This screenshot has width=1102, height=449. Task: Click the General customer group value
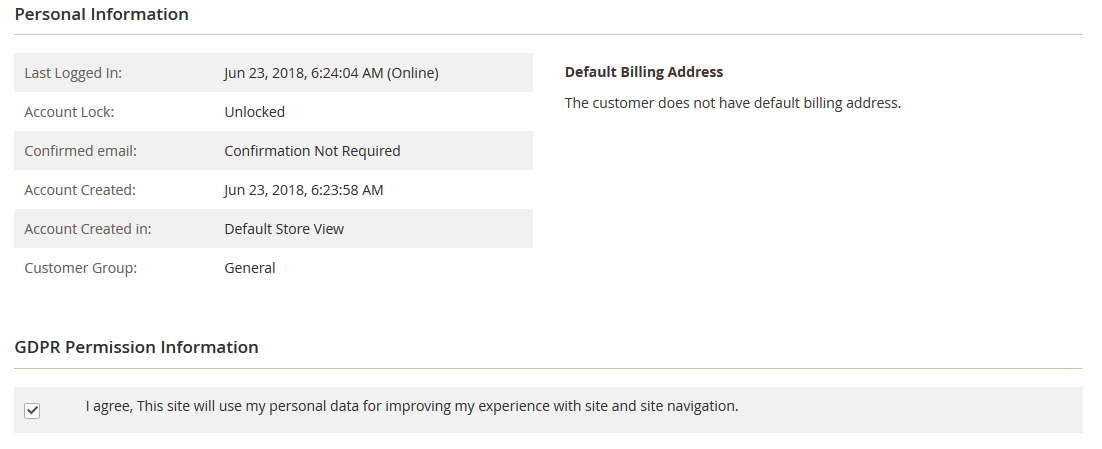point(250,268)
